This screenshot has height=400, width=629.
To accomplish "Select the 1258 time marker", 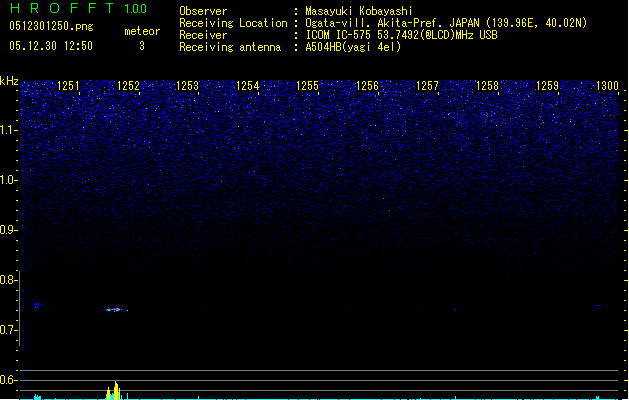I will click(x=487, y=87).
